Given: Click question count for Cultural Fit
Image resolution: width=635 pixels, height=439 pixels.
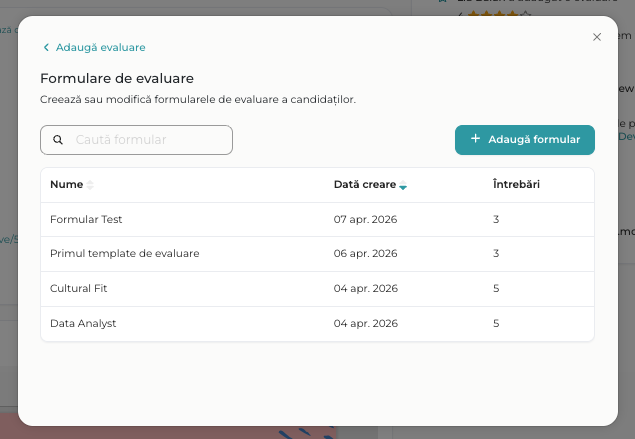Looking at the screenshot, I should [496, 289].
